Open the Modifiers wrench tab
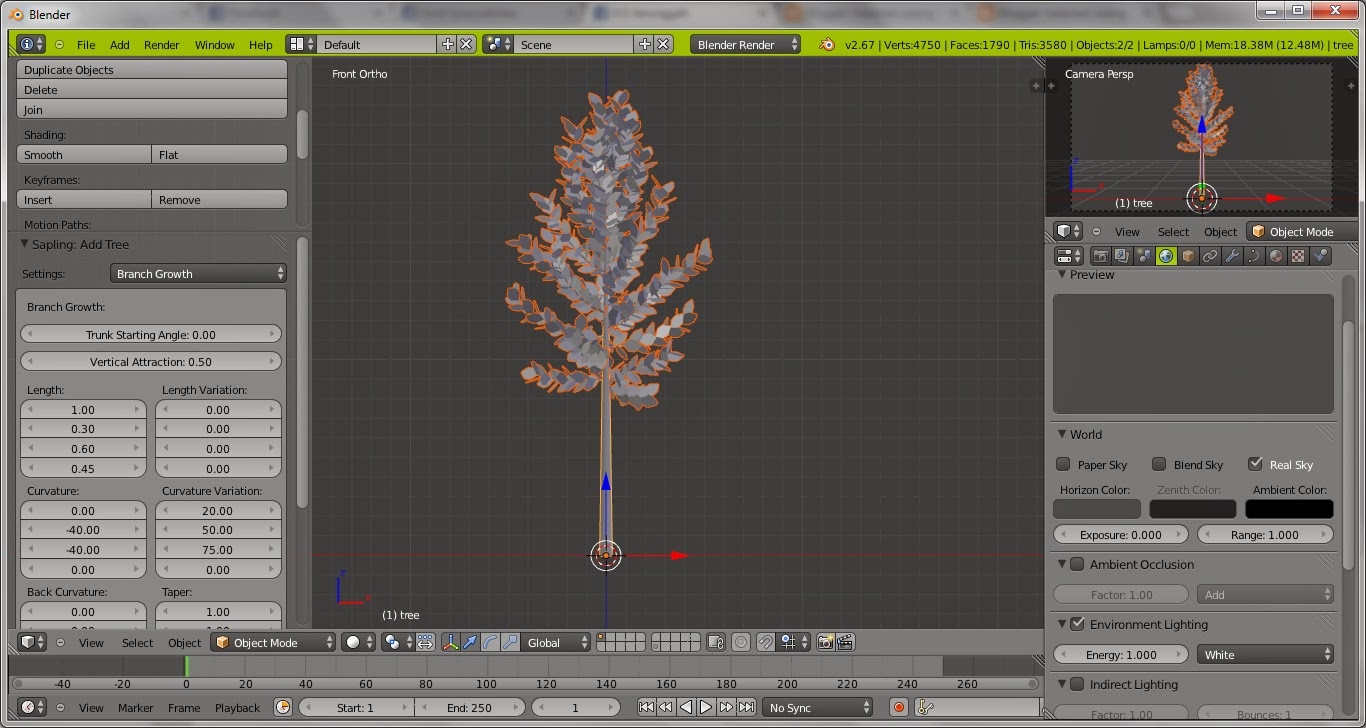Screen dimensions: 1366x728 (1232, 256)
